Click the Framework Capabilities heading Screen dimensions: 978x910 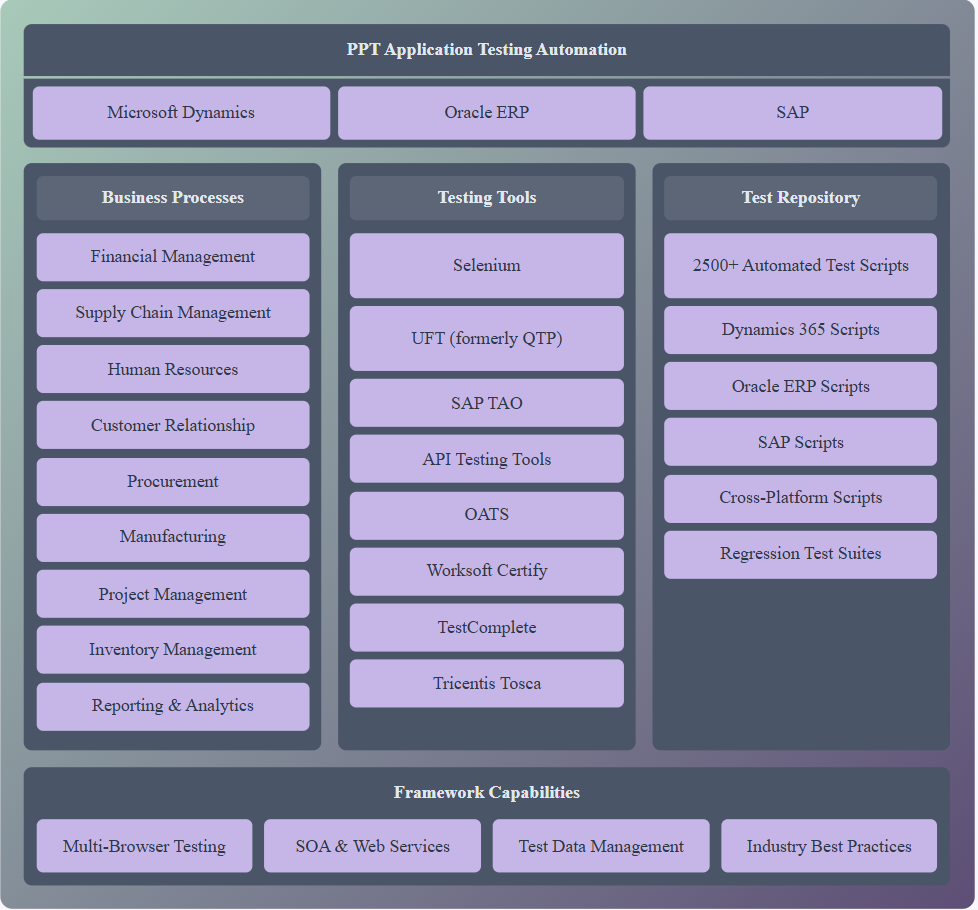pyautogui.click(x=487, y=792)
